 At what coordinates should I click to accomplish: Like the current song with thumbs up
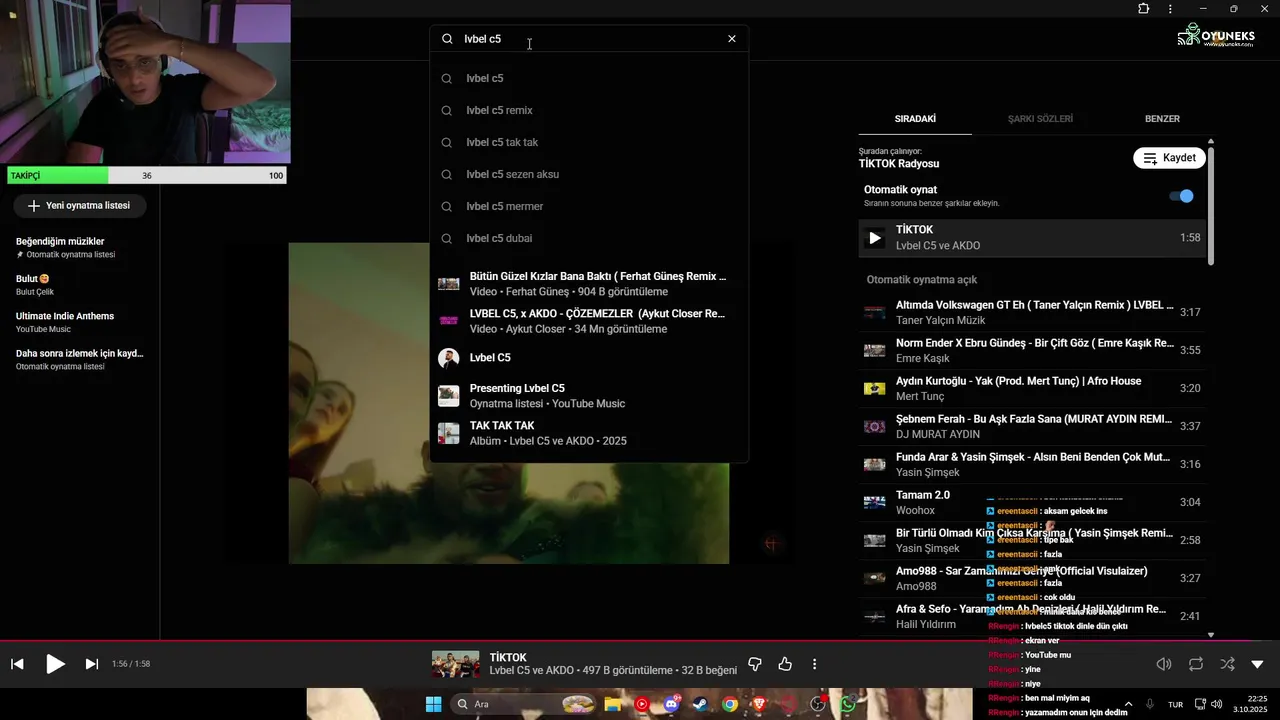[785, 664]
